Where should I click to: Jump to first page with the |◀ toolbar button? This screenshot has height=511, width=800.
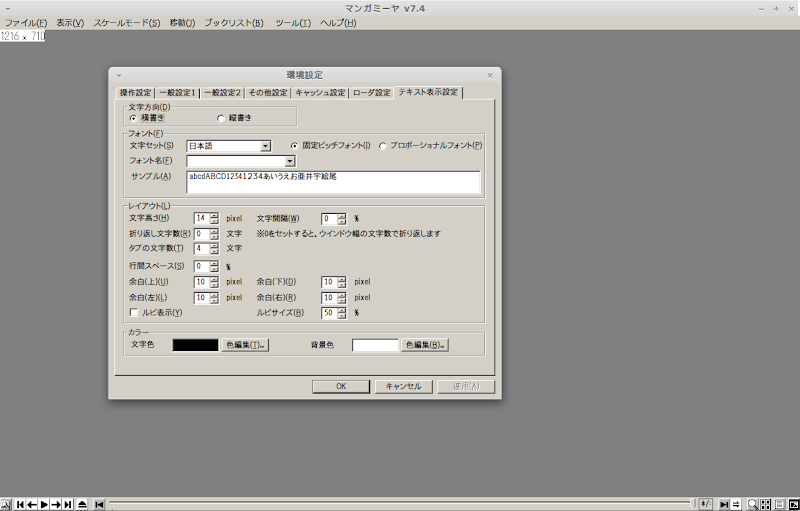tap(20, 505)
